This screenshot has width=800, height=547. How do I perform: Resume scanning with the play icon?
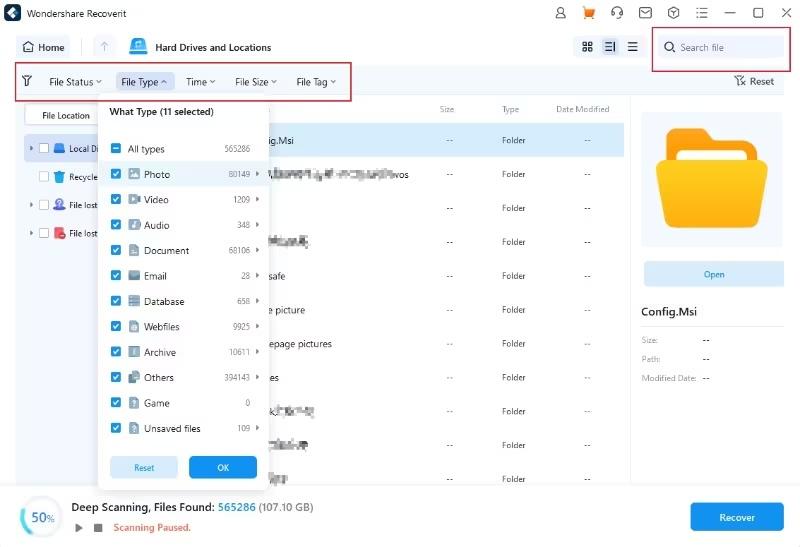79,527
